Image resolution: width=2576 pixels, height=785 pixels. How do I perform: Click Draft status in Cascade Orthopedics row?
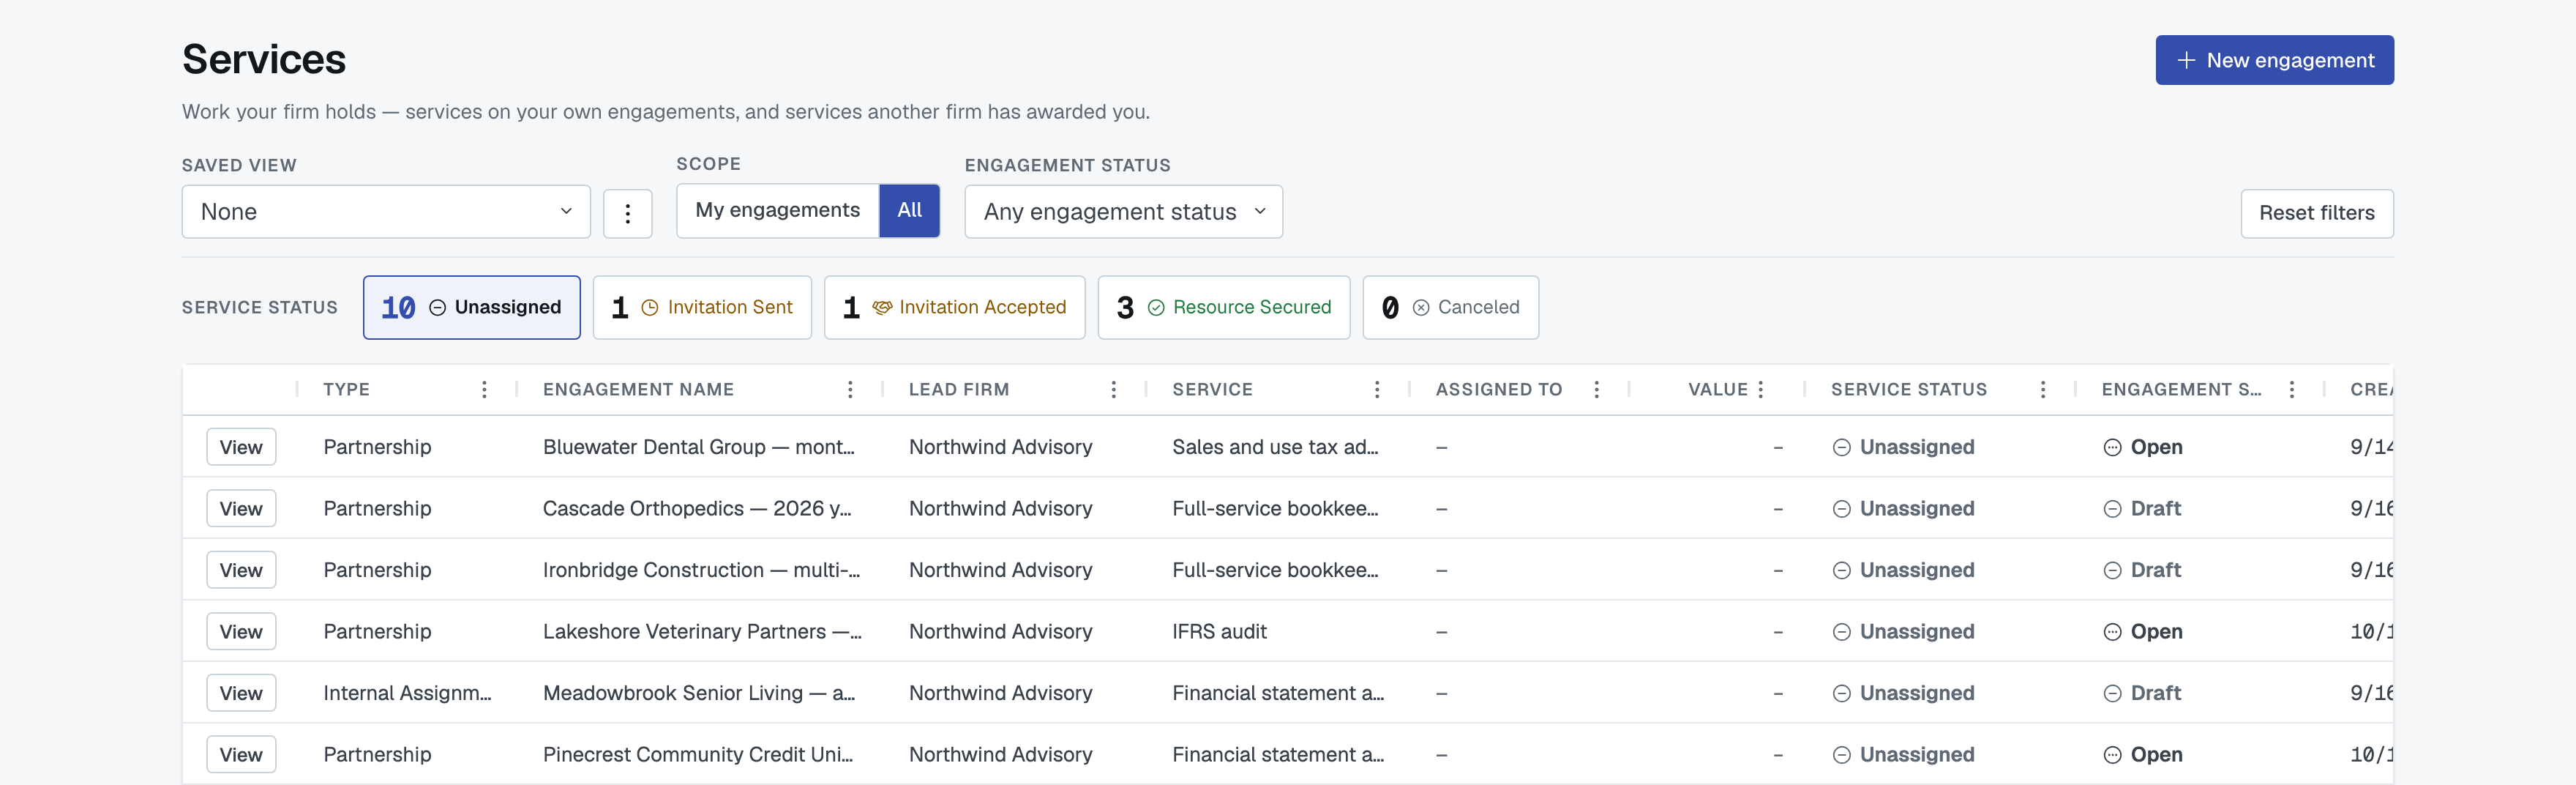pyautogui.click(x=2142, y=509)
